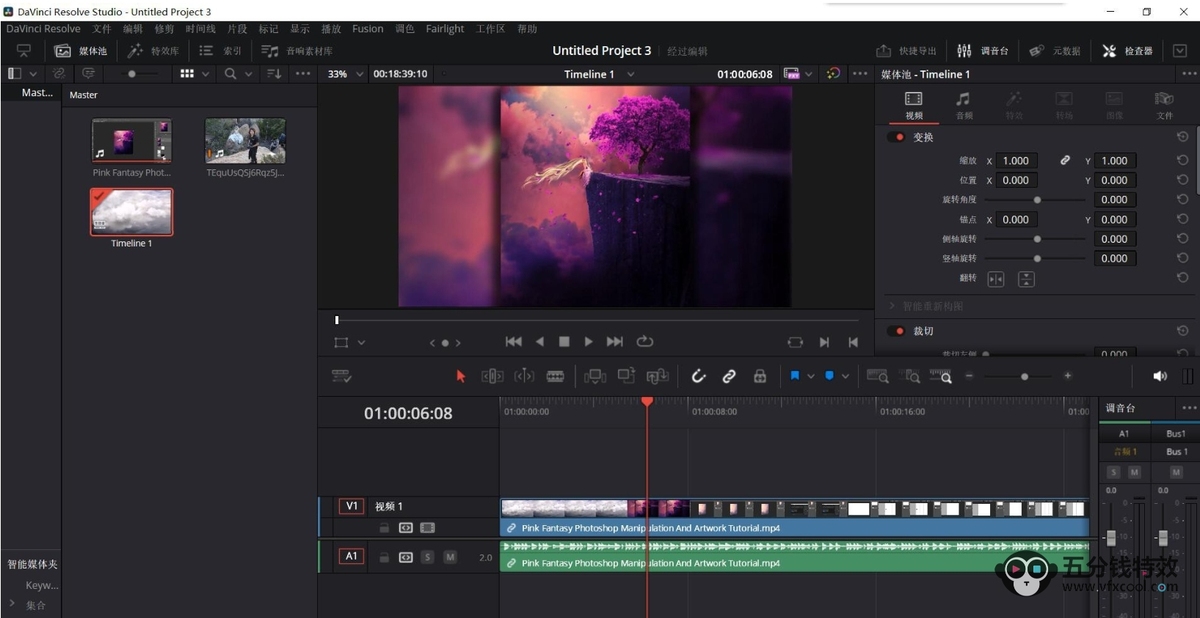Select the red arrow Selection mode tool
Viewport: 1200px width, 618px height.
[x=461, y=376]
